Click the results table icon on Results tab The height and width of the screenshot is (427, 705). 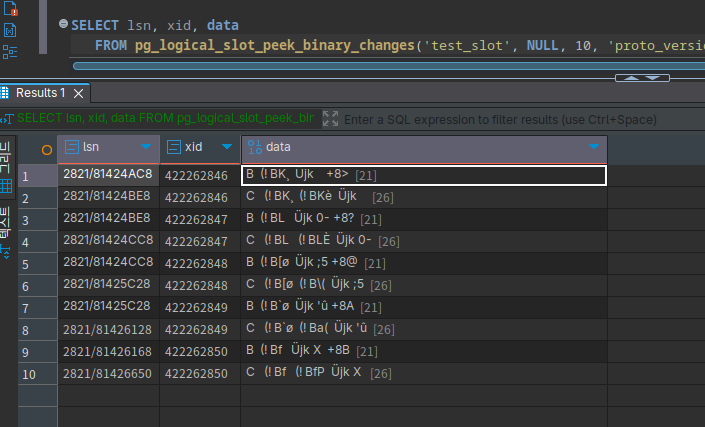[4, 93]
